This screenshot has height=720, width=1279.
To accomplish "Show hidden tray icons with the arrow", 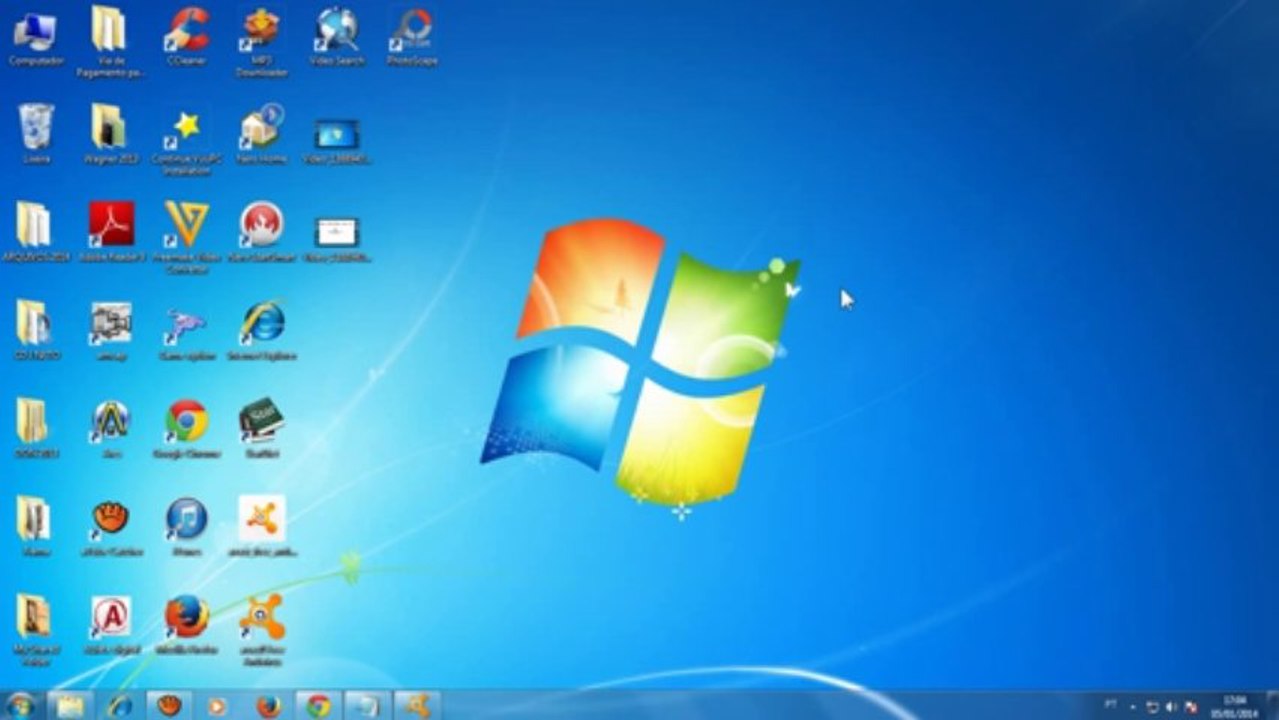I will click(1133, 706).
